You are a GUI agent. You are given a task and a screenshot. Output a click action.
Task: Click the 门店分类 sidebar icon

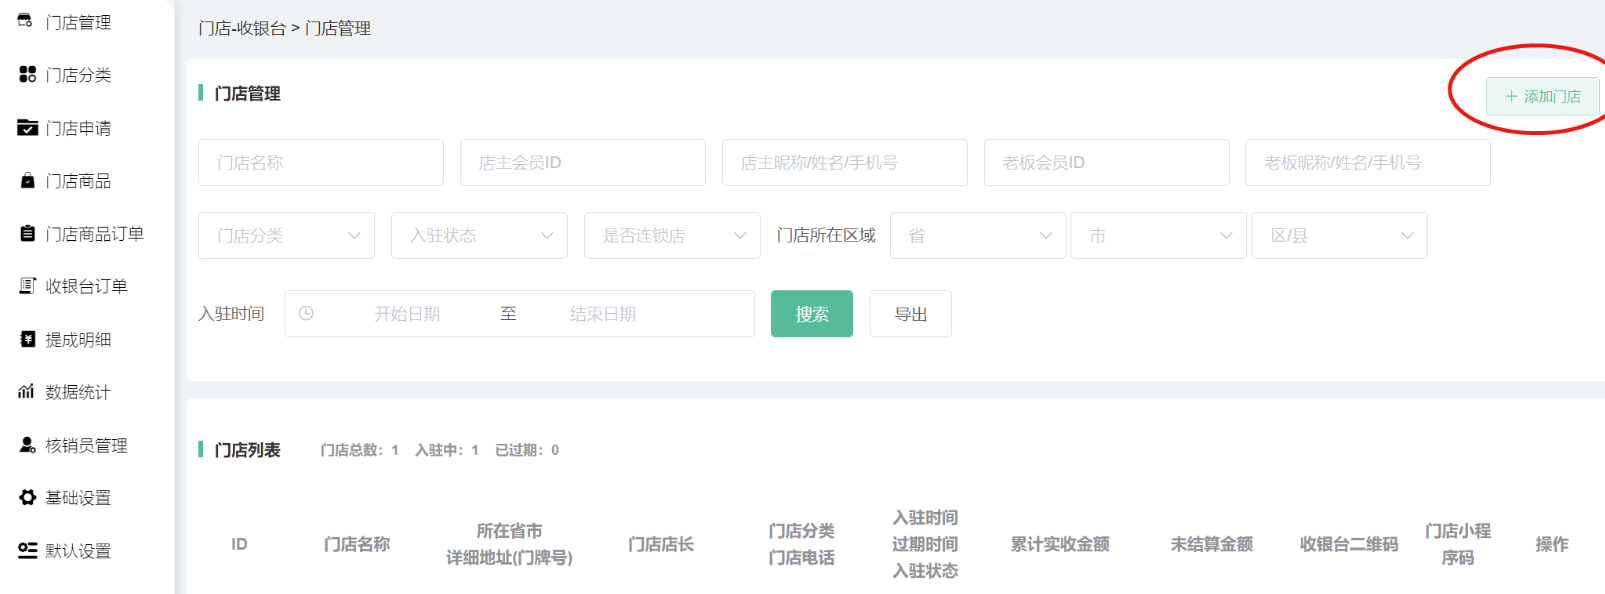coord(27,74)
